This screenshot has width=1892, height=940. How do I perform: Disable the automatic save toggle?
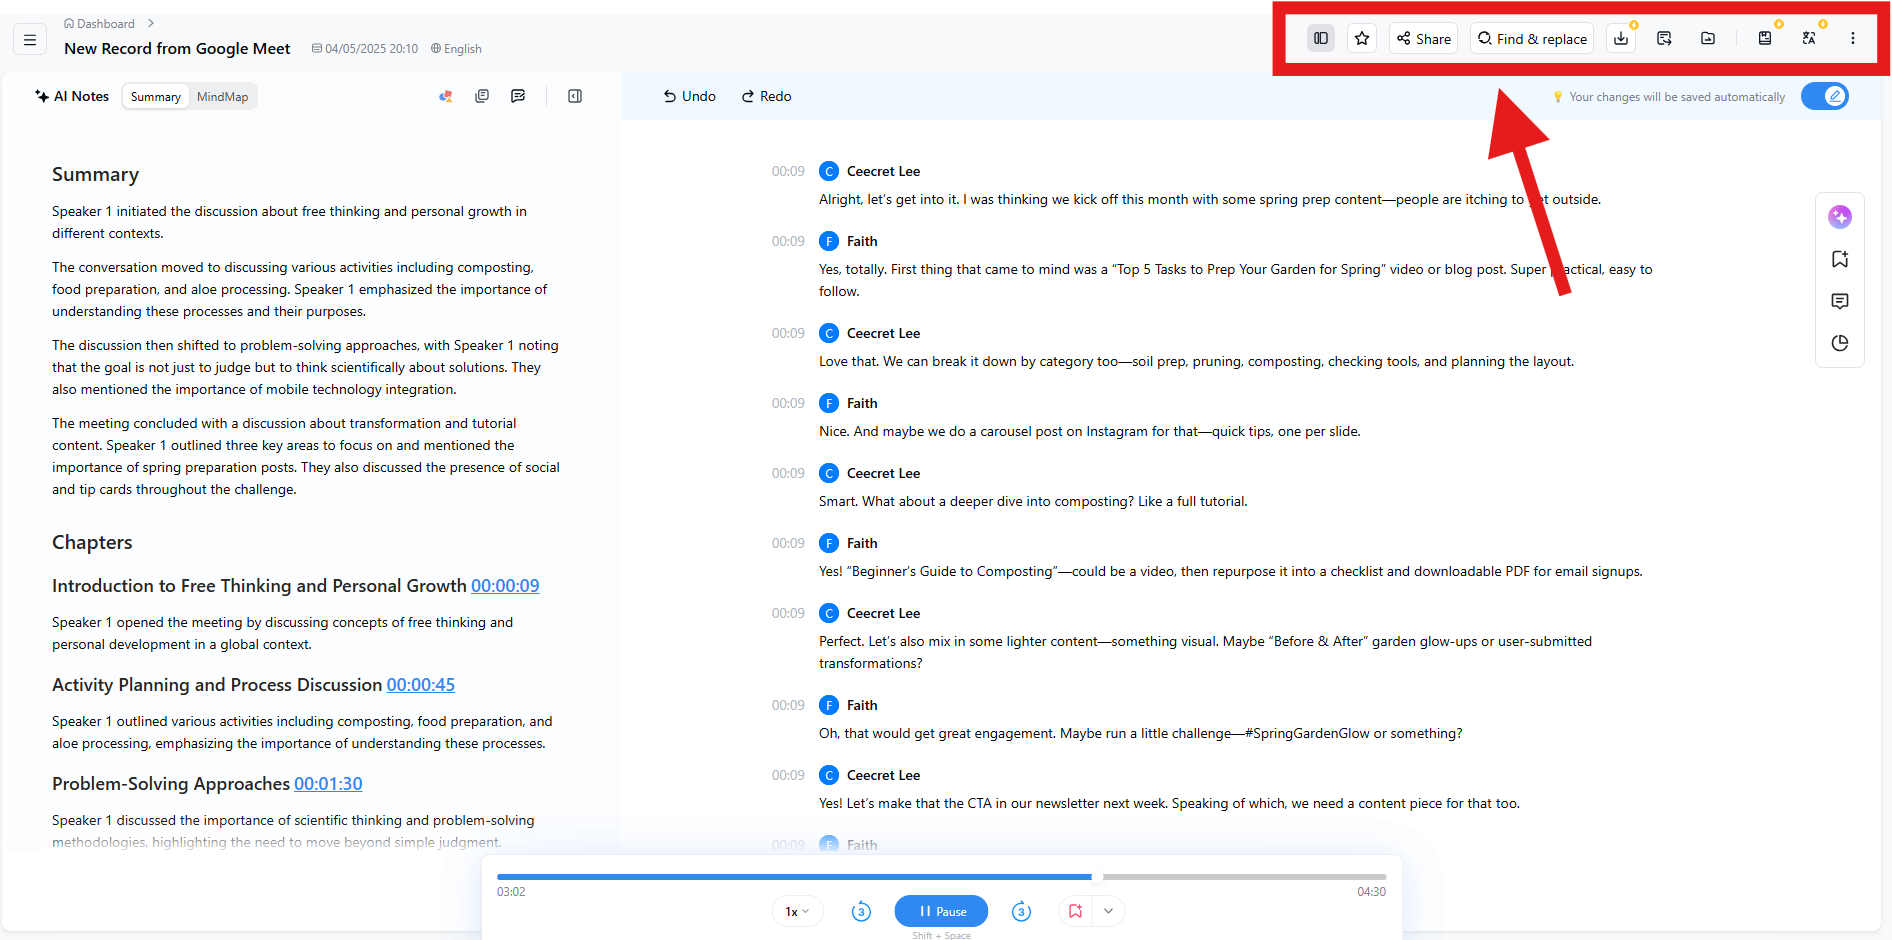tap(1825, 96)
